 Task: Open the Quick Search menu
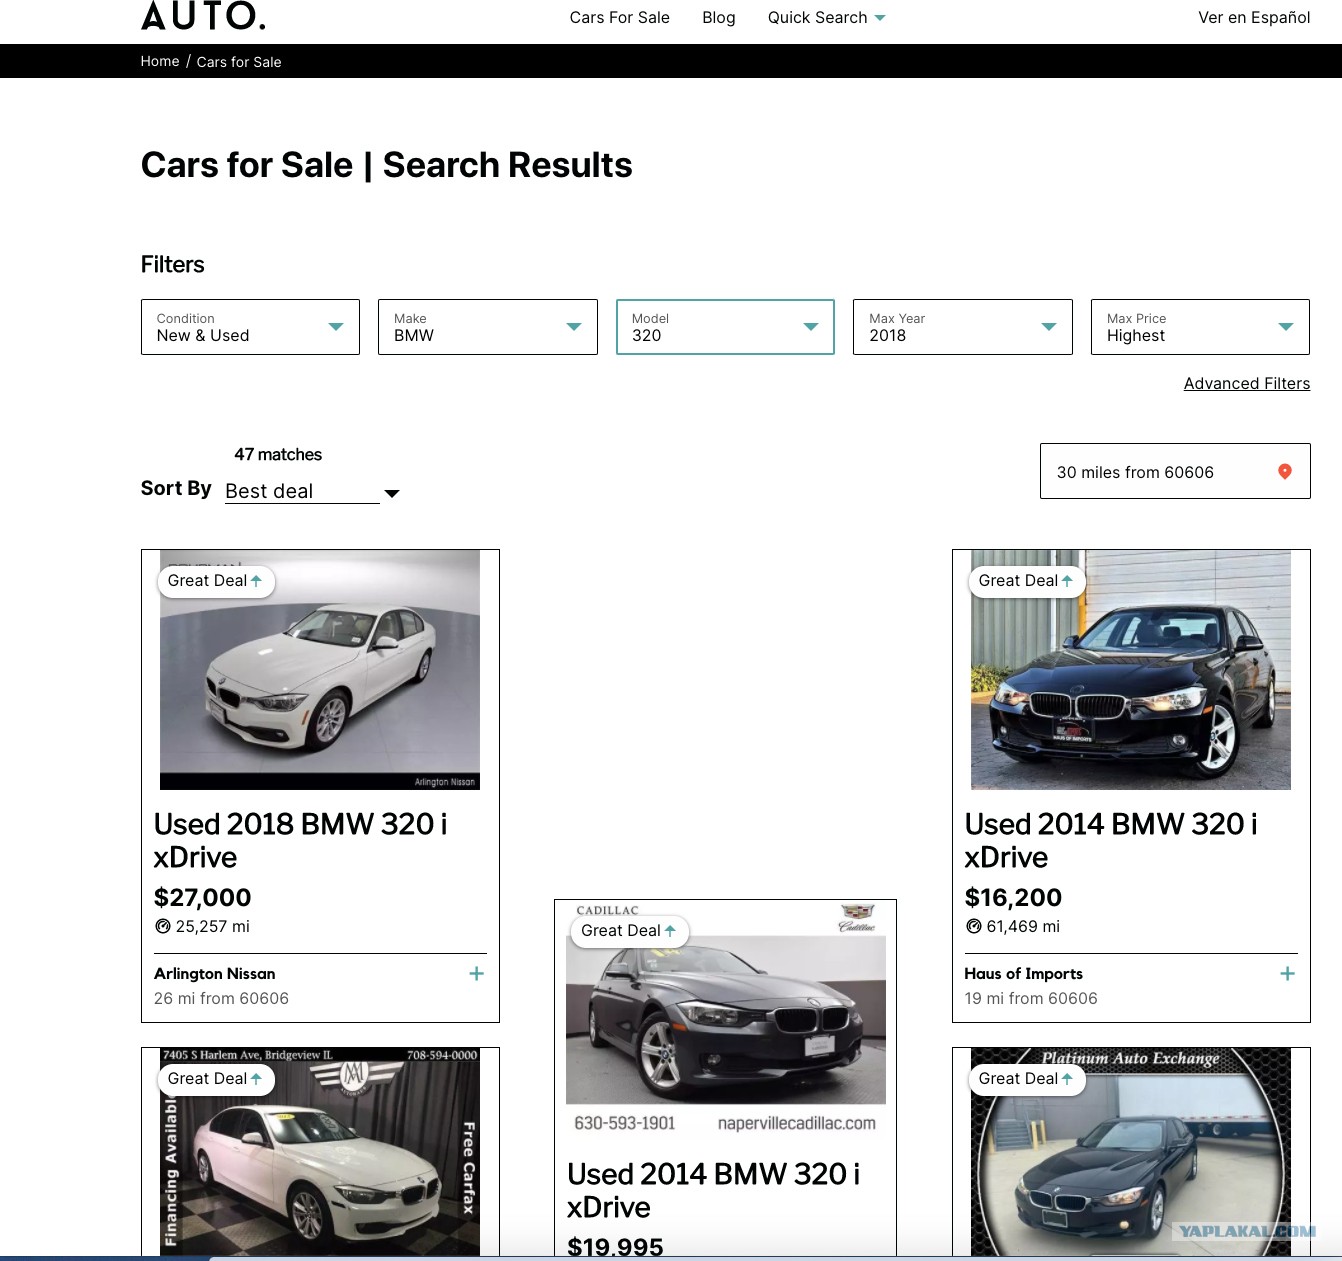[x=827, y=17]
